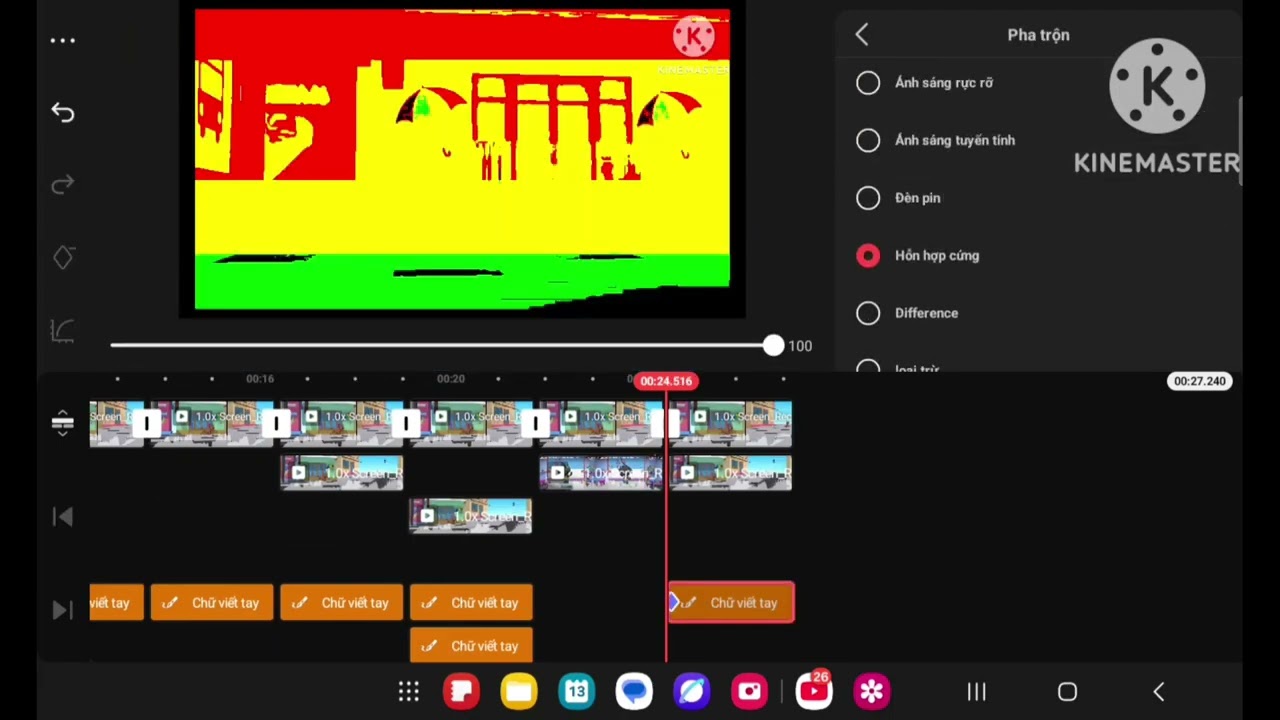Select the video layer above selected handwriting clip

[x=731, y=473]
